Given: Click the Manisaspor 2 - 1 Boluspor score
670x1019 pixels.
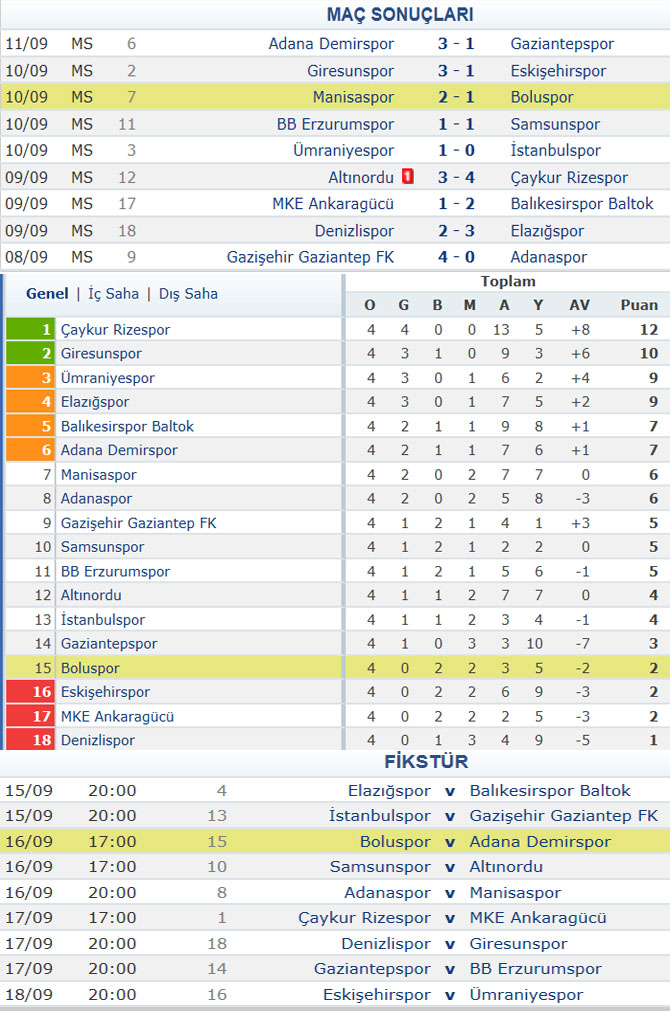Looking at the screenshot, I should [456, 97].
